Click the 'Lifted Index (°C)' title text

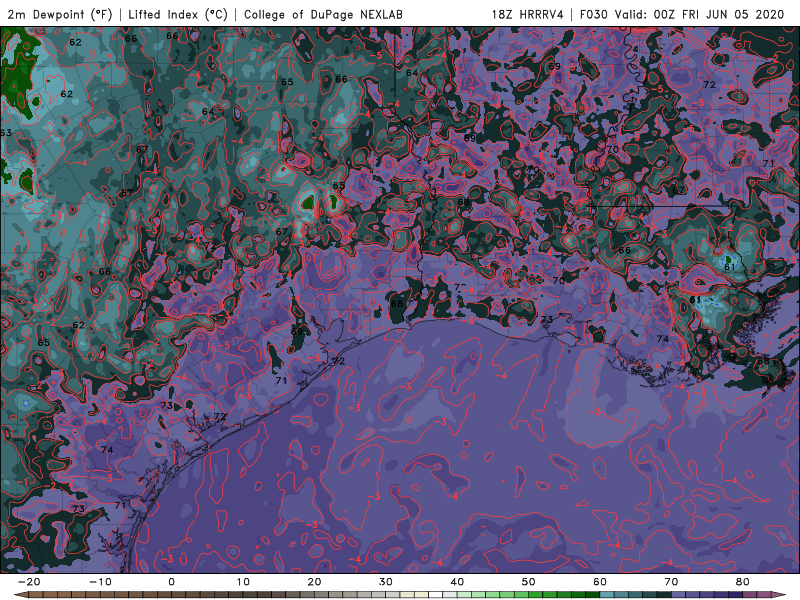pos(178,14)
